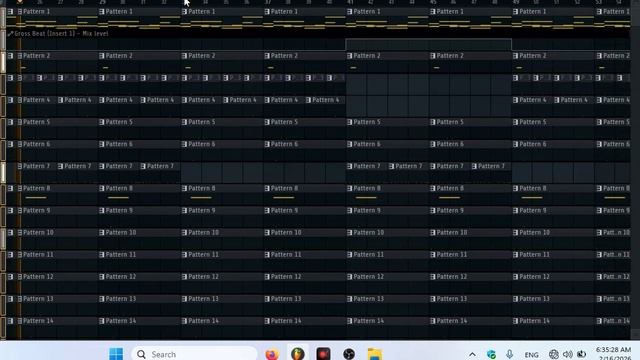Click the taskbar Search field
Screen dimensions: 640x360
194,354
